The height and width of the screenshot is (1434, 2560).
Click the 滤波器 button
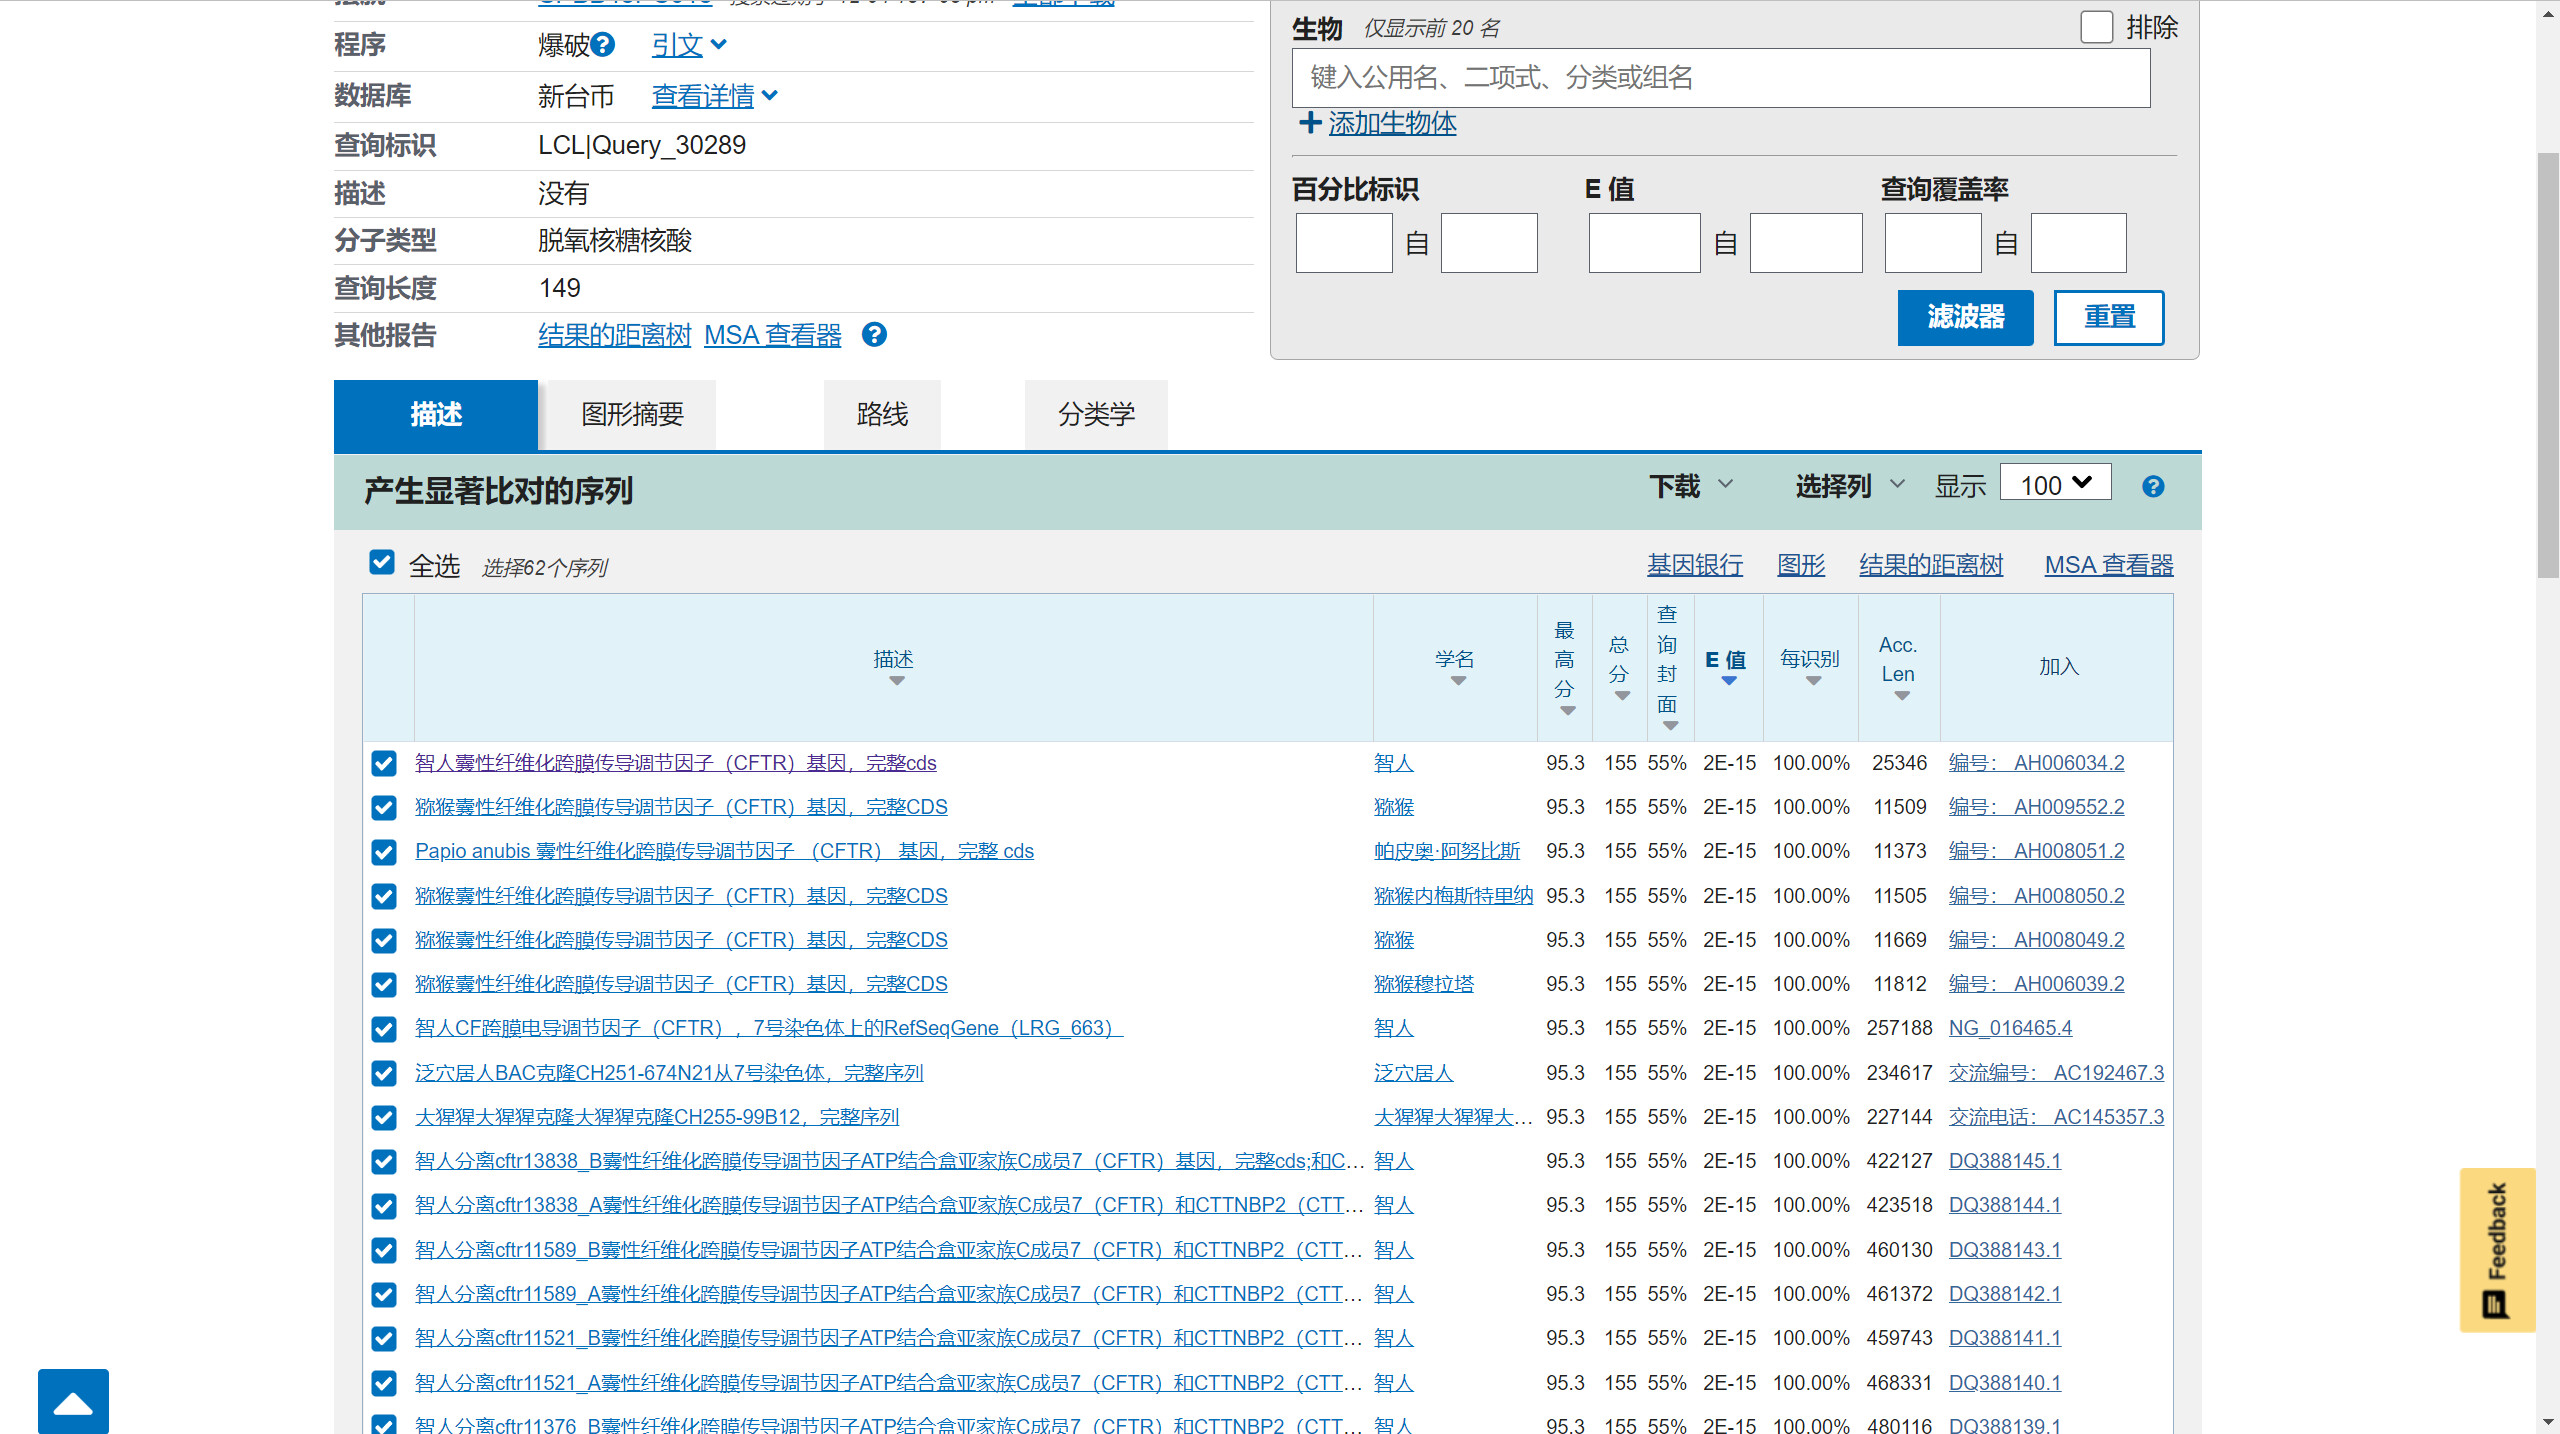coord(1964,317)
